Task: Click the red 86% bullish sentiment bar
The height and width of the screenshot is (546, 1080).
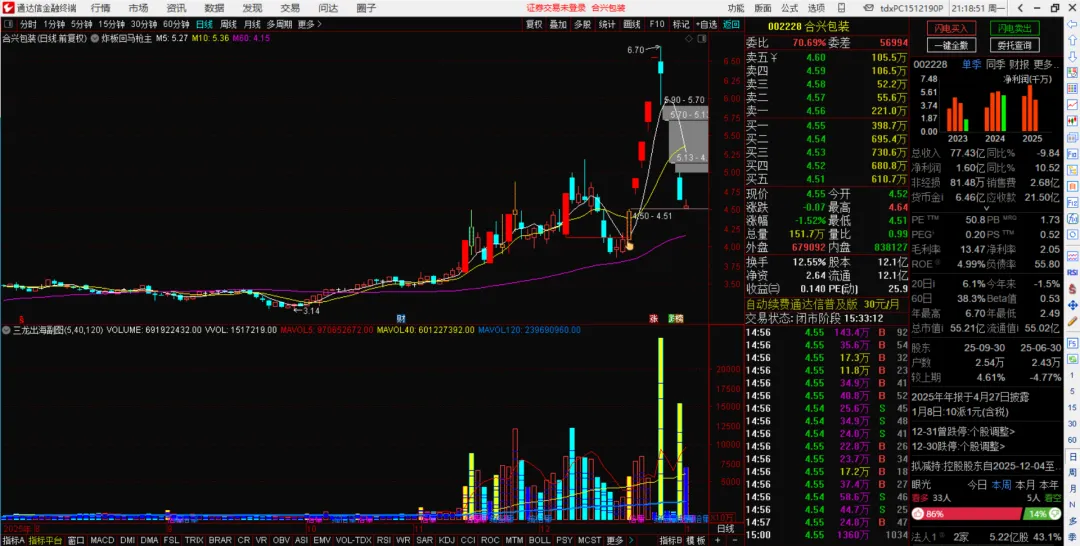Action: [966, 514]
